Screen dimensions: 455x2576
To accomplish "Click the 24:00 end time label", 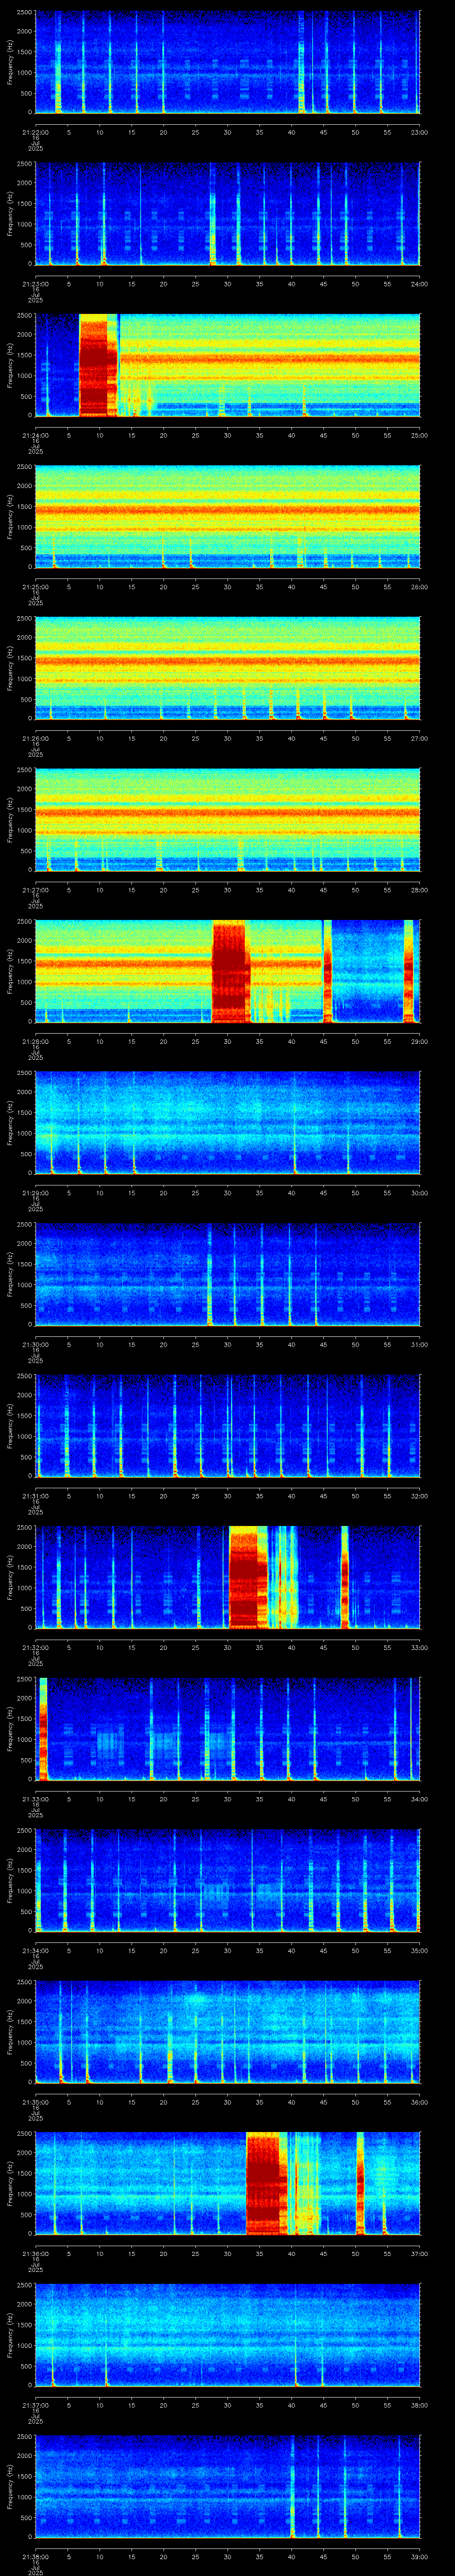I will [x=419, y=284].
